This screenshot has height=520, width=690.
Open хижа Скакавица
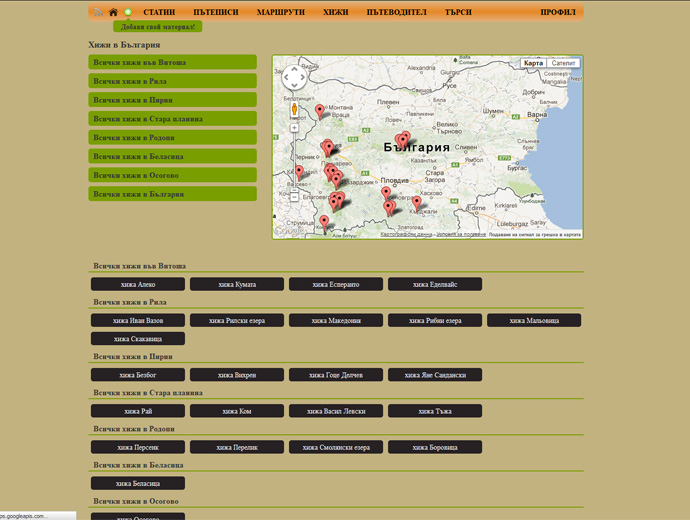click(x=138, y=339)
